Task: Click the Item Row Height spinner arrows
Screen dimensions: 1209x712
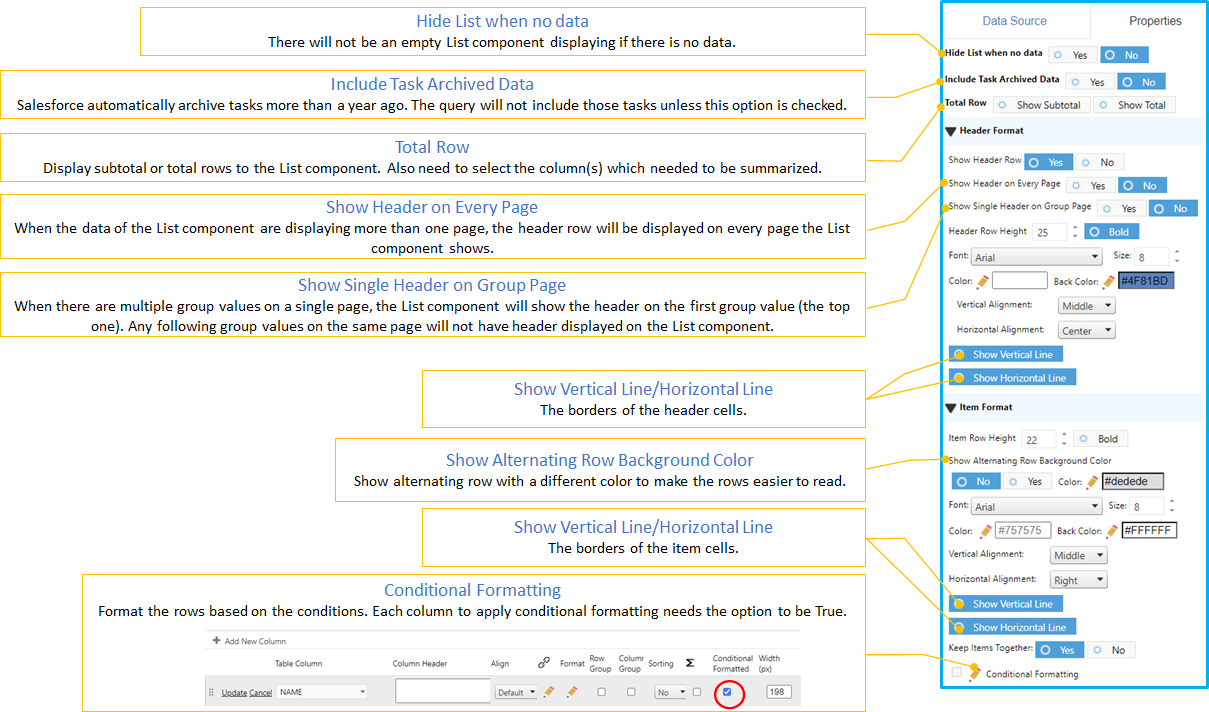Action: (1064, 438)
